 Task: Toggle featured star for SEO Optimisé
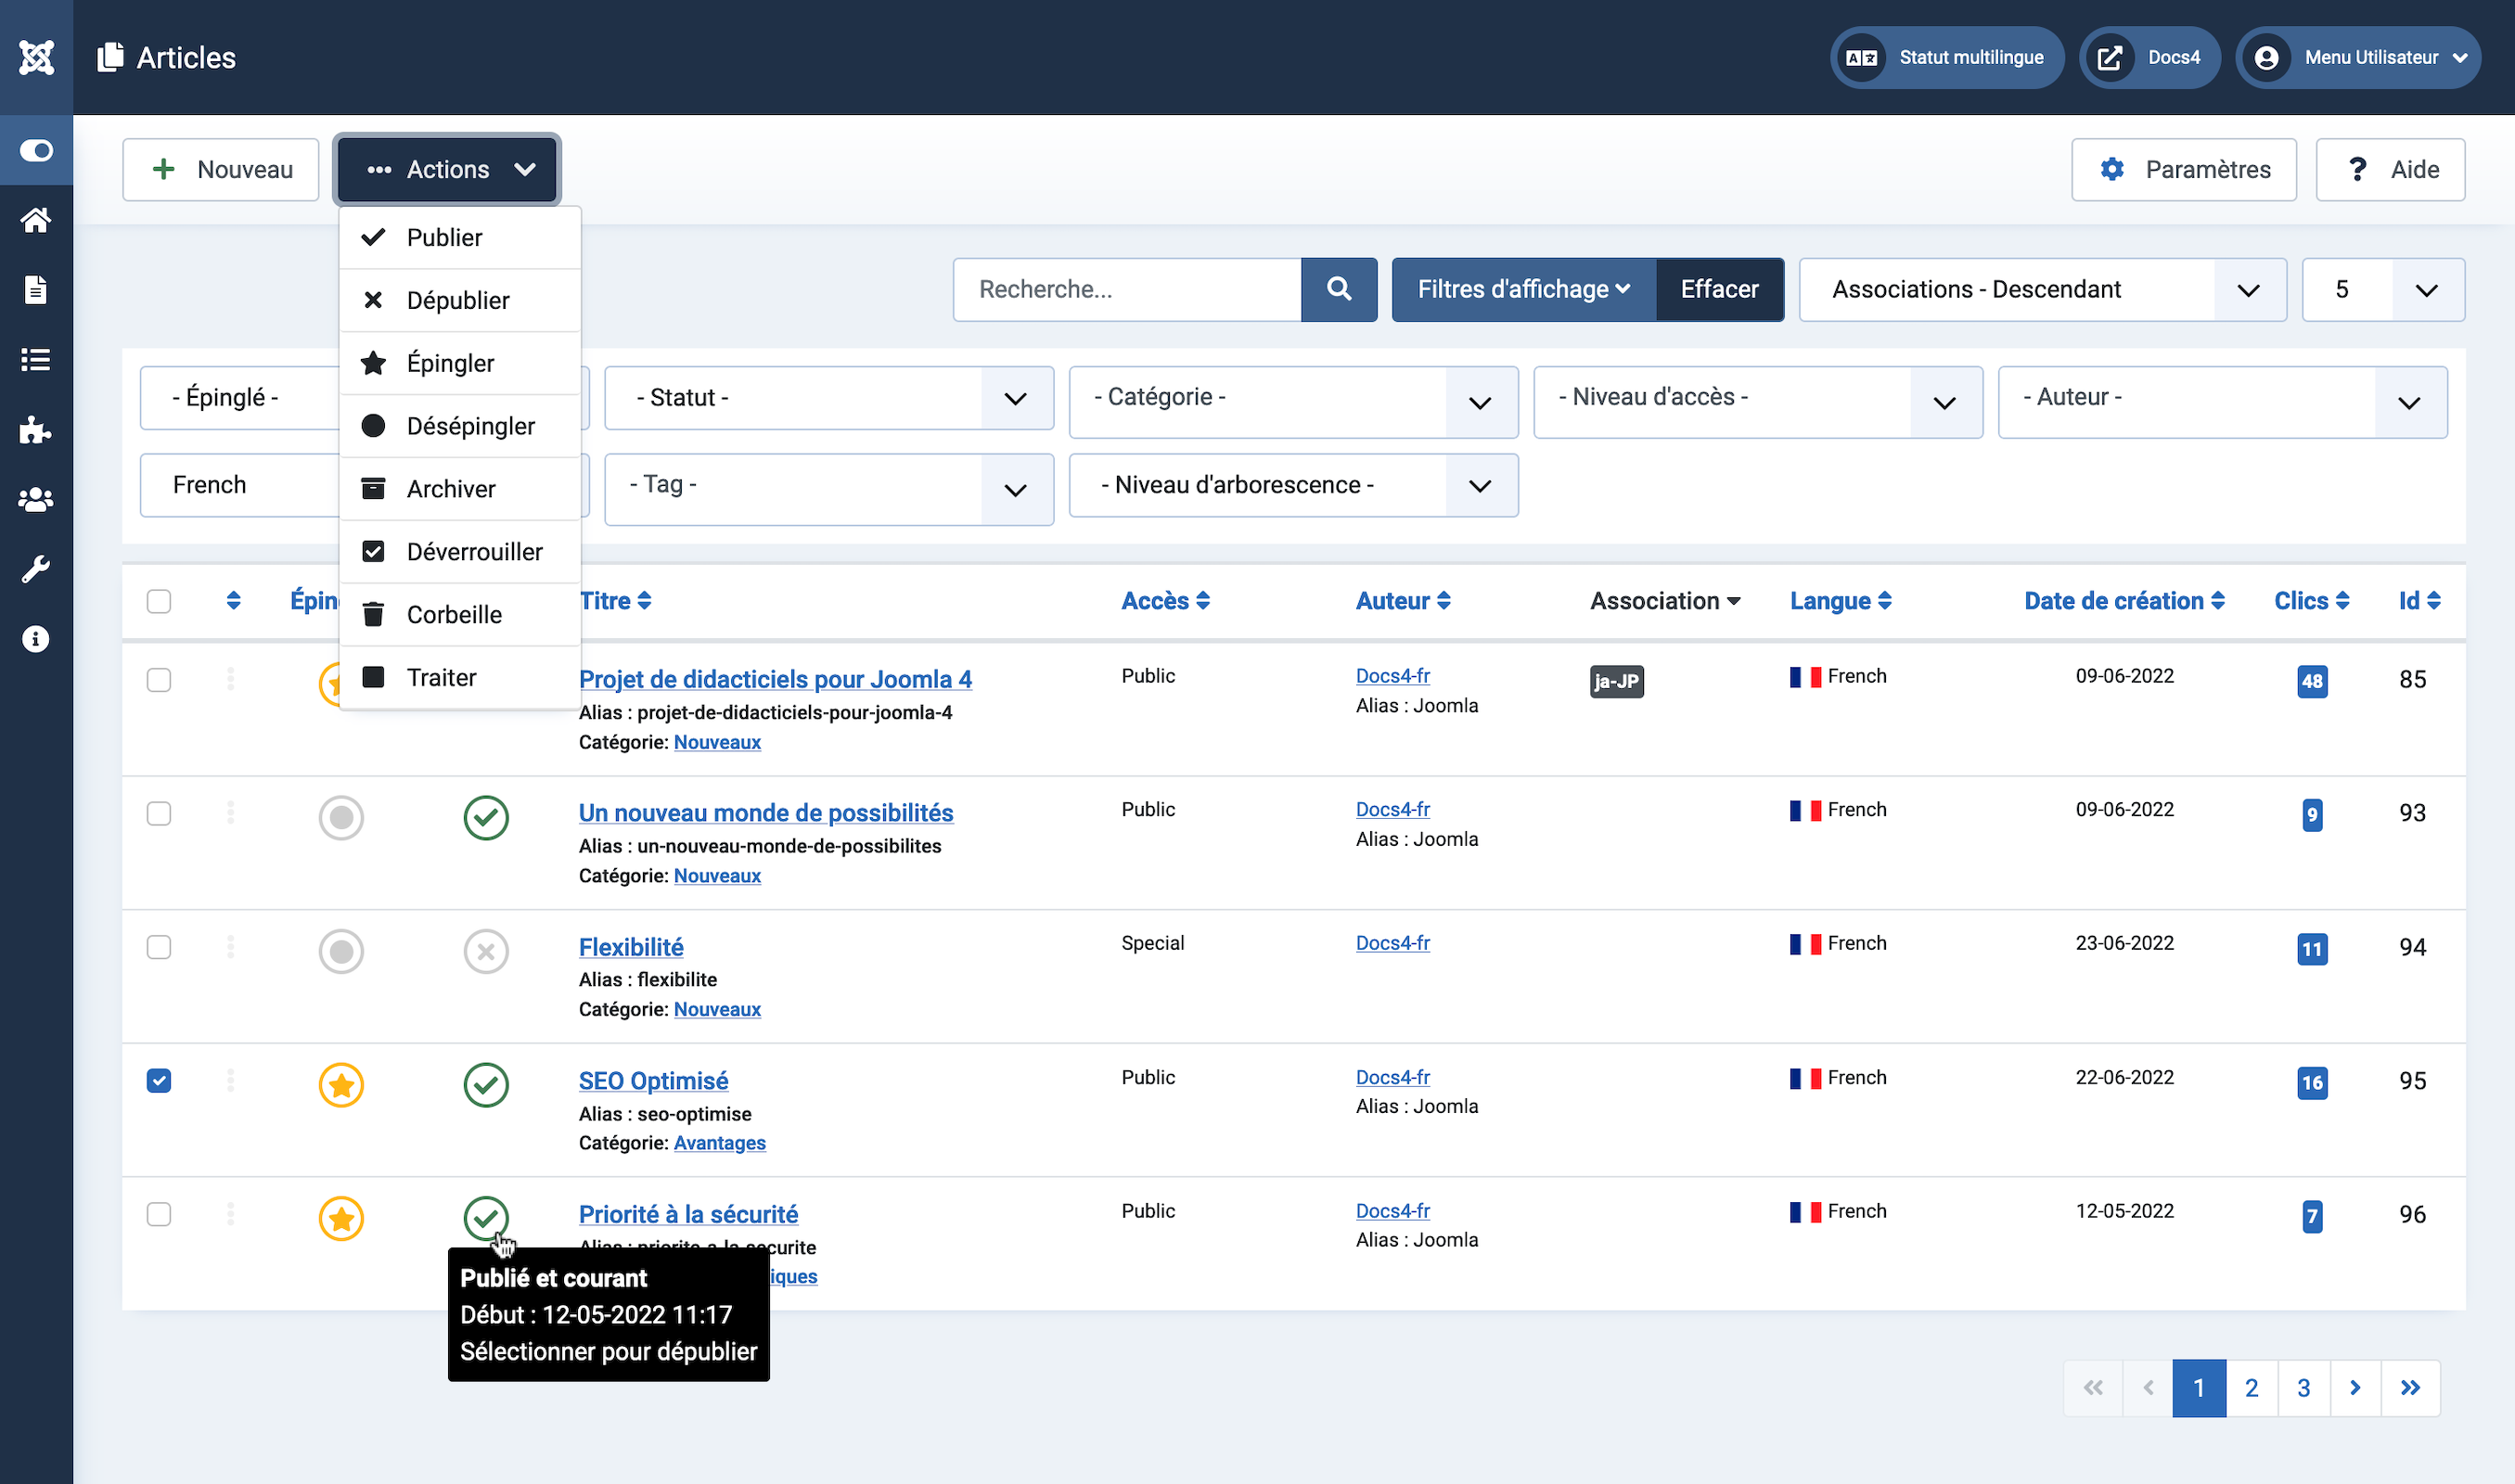click(x=341, y=1085)
